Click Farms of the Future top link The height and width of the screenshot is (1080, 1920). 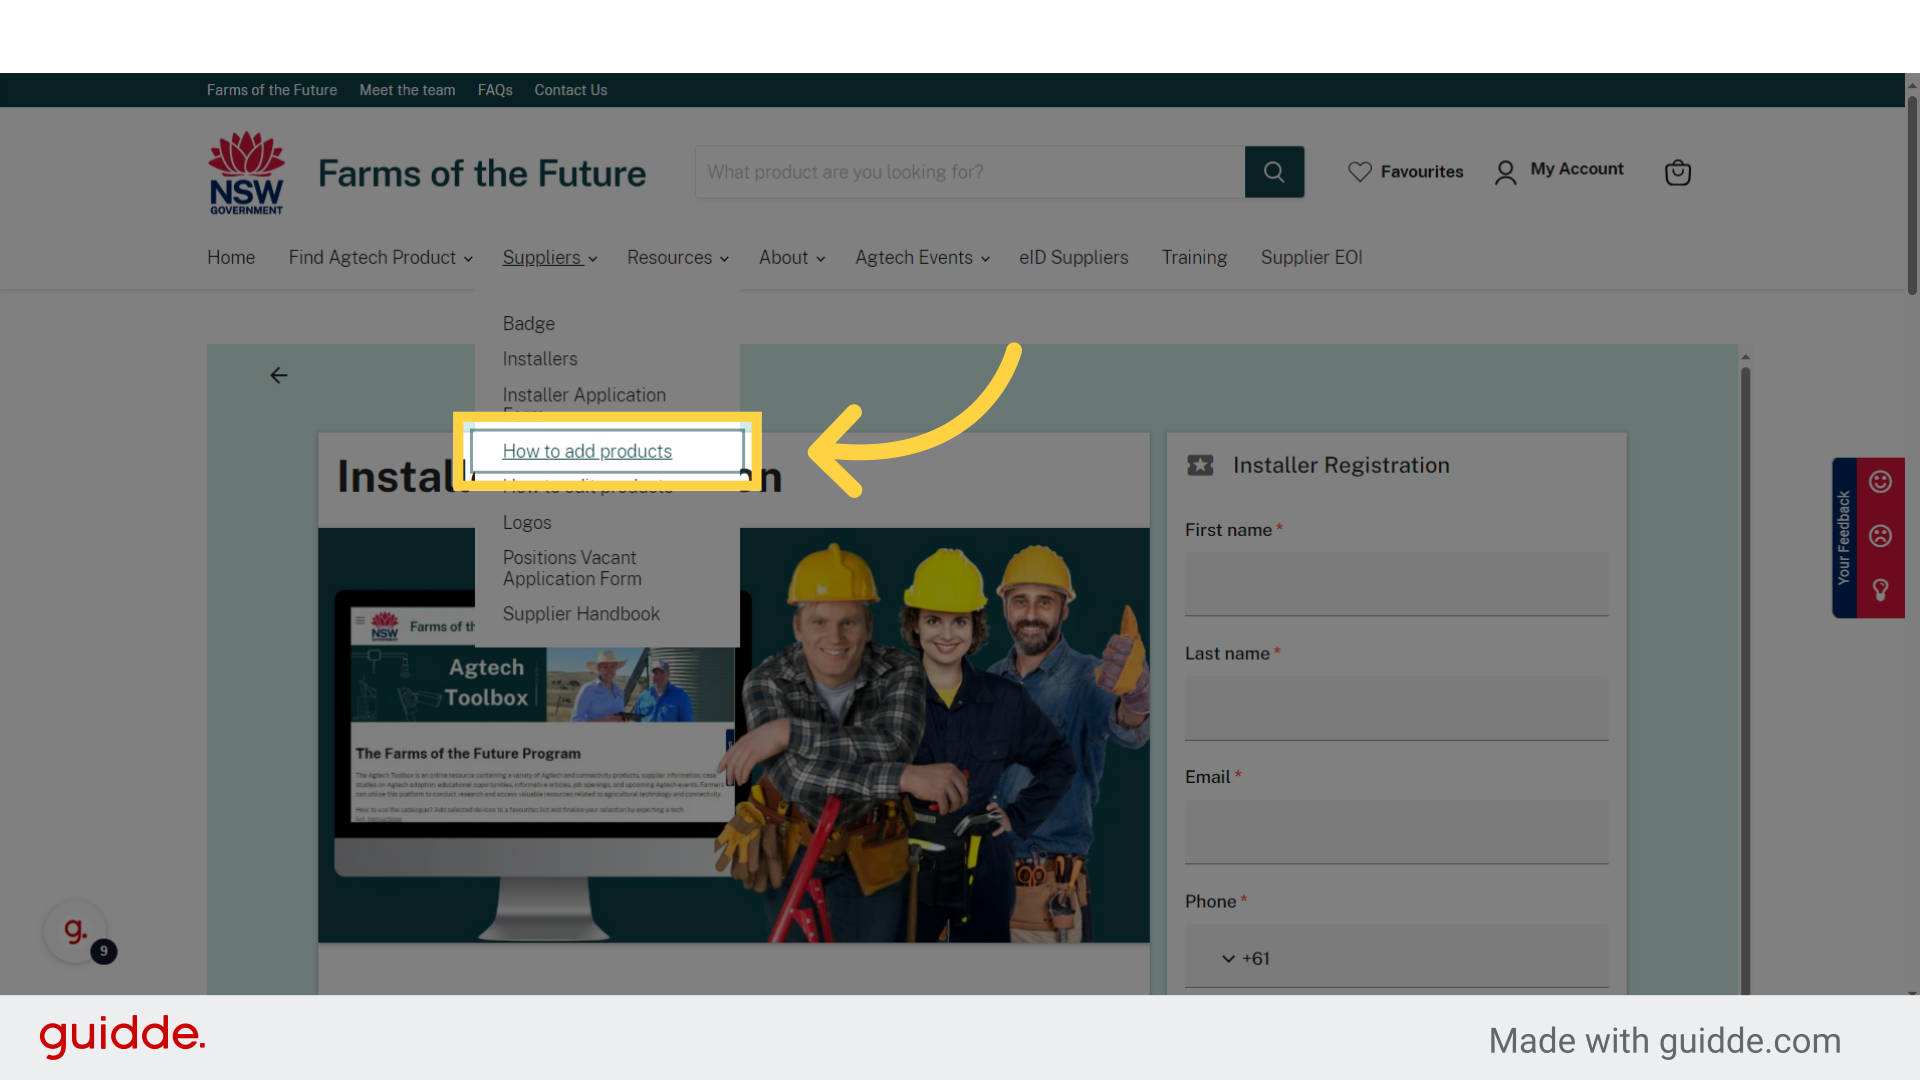click(x=272, y=90)
